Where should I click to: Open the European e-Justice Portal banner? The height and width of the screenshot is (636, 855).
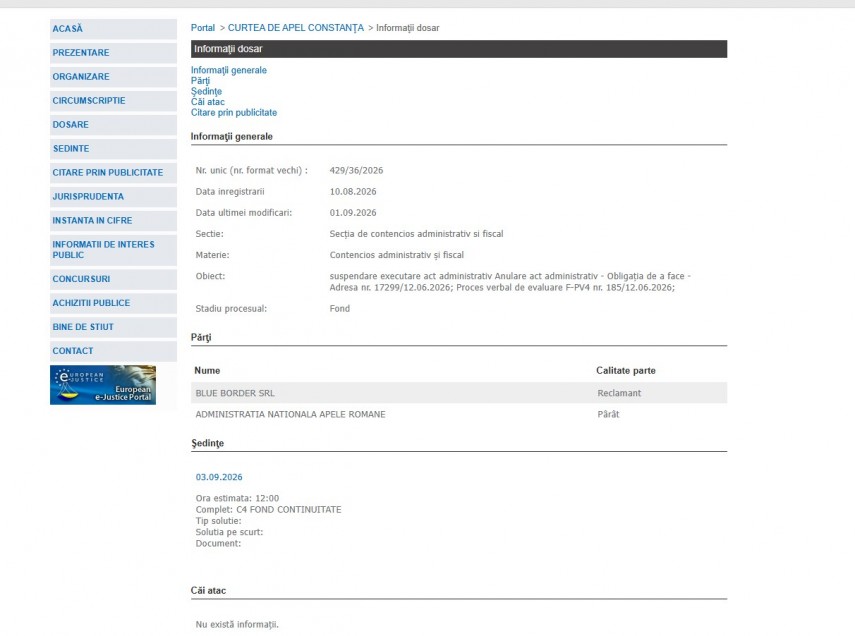103,385
